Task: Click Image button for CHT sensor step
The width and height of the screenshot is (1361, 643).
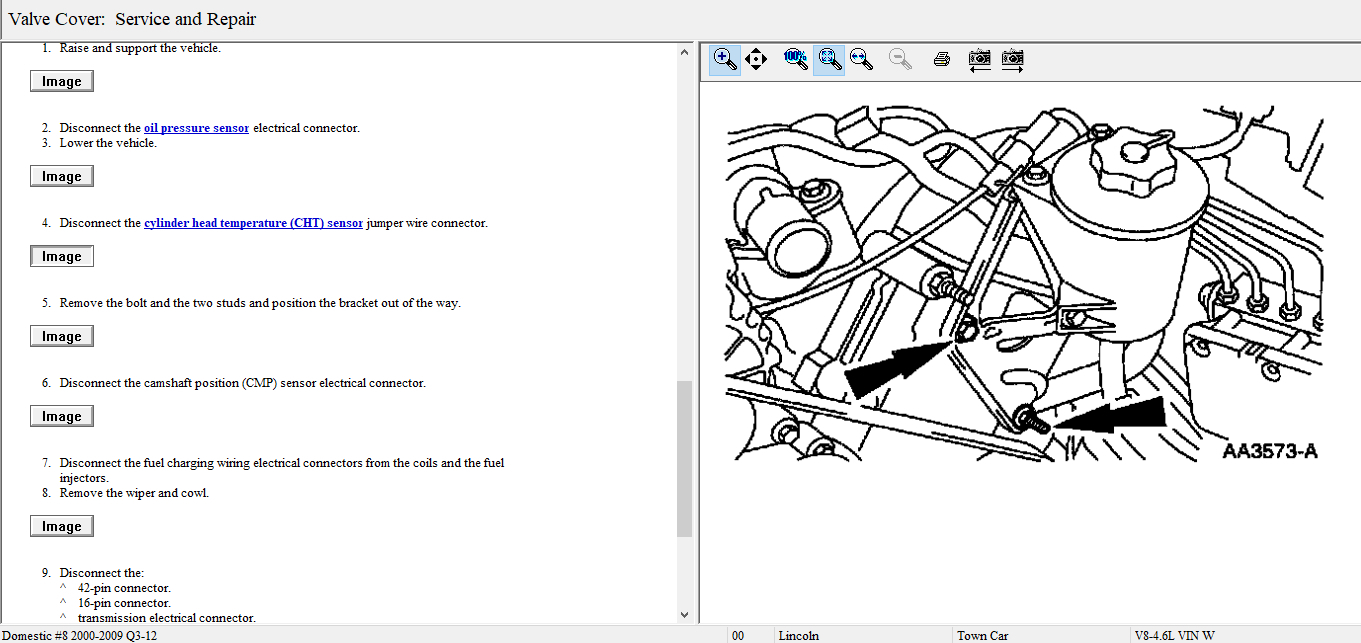Action: click(62, 257)
